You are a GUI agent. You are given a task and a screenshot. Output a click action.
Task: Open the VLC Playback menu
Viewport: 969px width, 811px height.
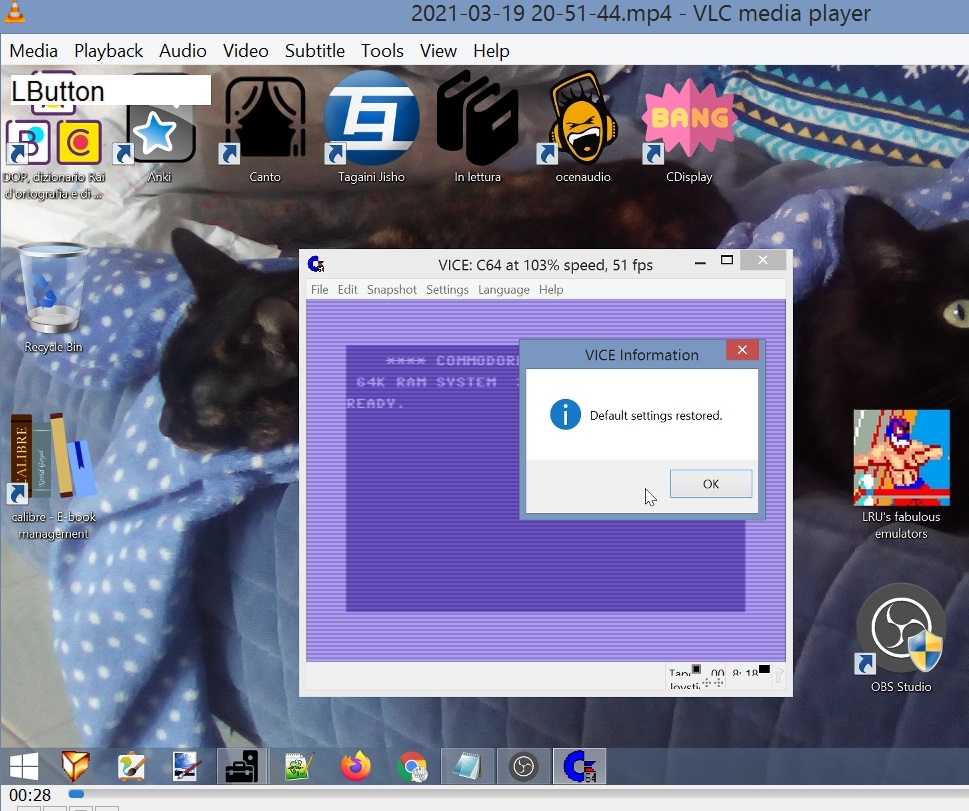click(108, 51)
